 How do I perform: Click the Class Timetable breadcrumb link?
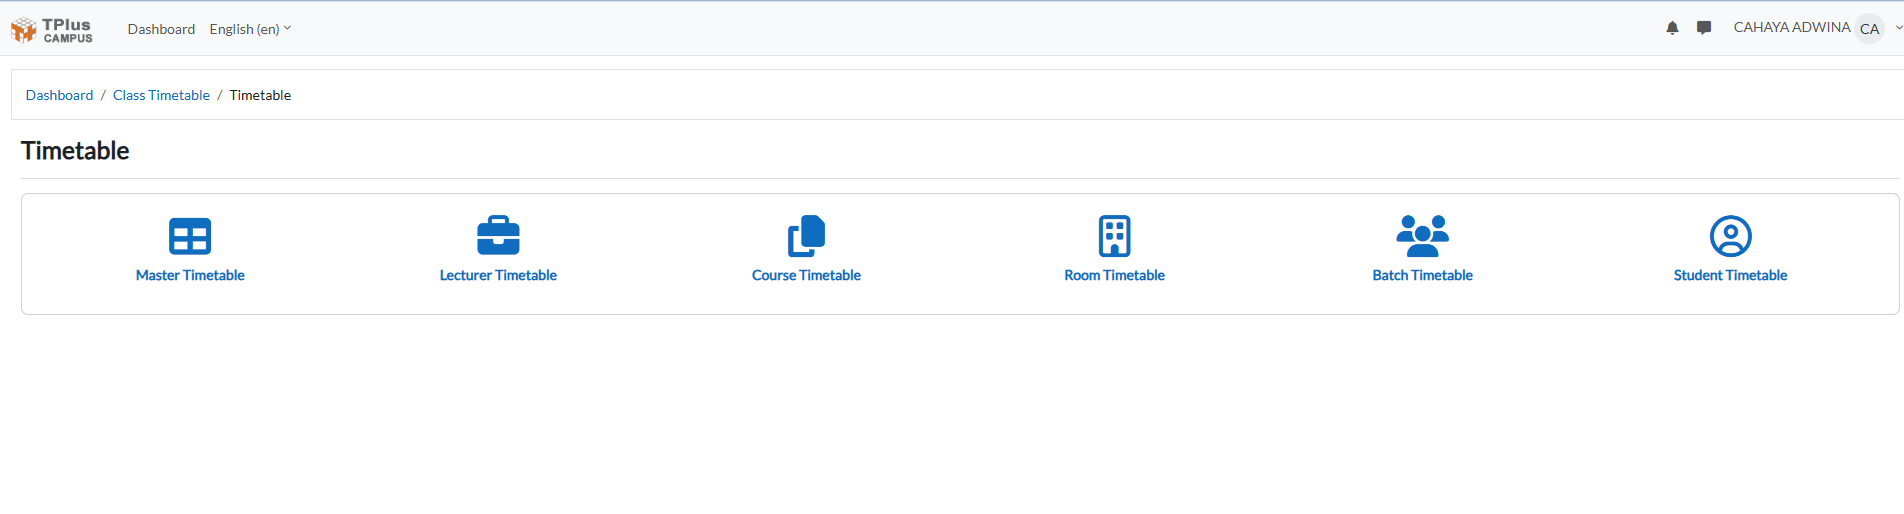[161, 95]
